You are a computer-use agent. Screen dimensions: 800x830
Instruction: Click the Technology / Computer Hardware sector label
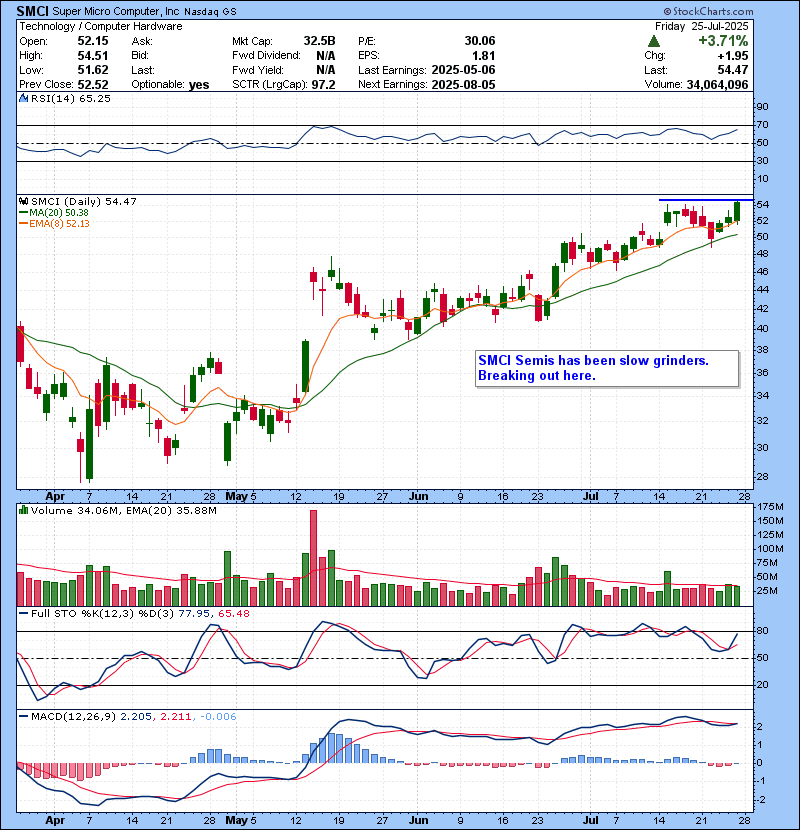[101, 26]
